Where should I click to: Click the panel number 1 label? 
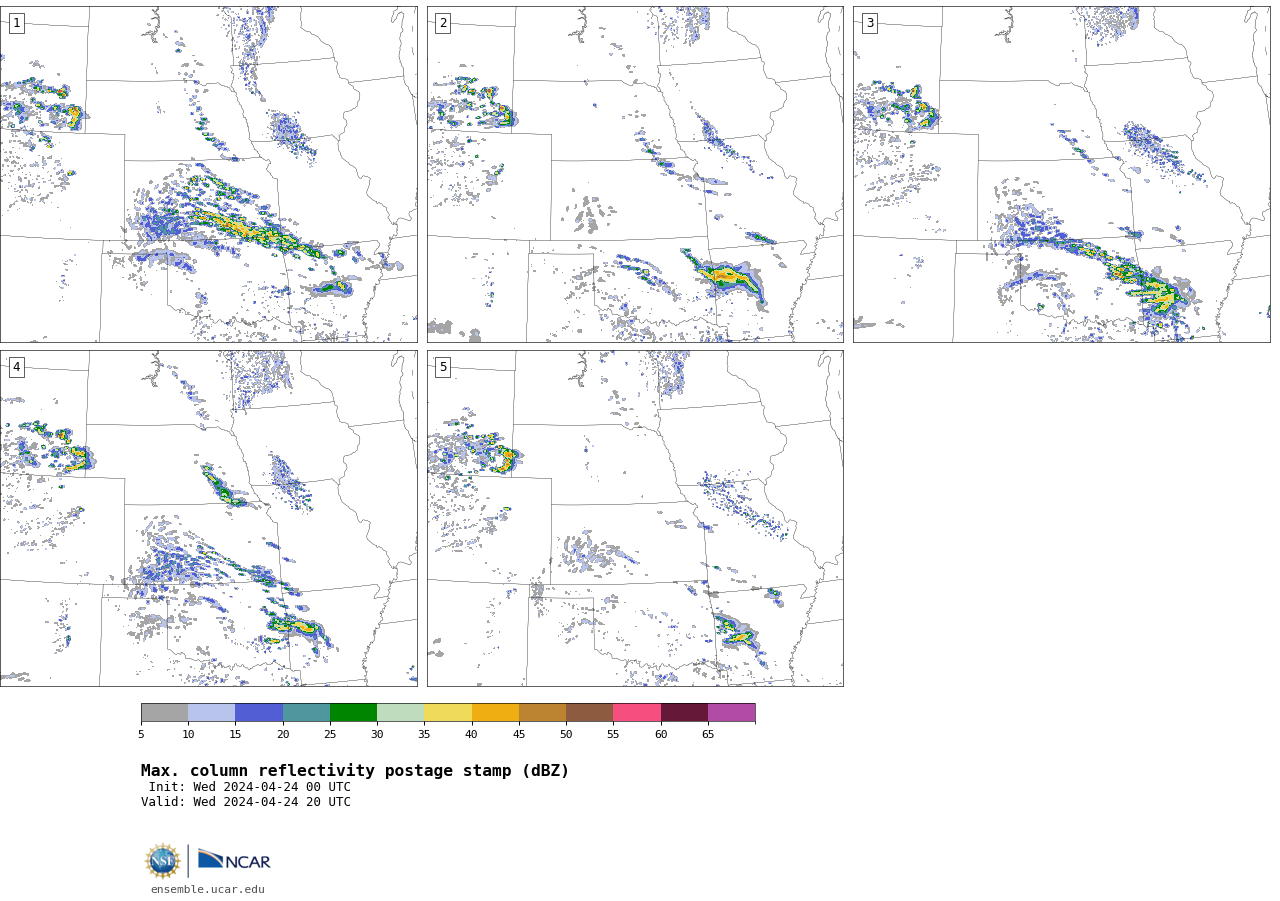(16, 23)
